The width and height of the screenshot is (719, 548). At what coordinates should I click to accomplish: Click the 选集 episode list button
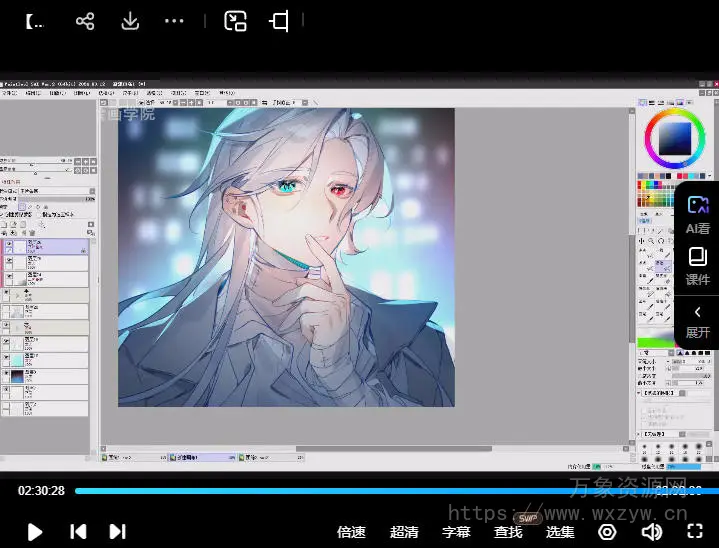point(560,532)
